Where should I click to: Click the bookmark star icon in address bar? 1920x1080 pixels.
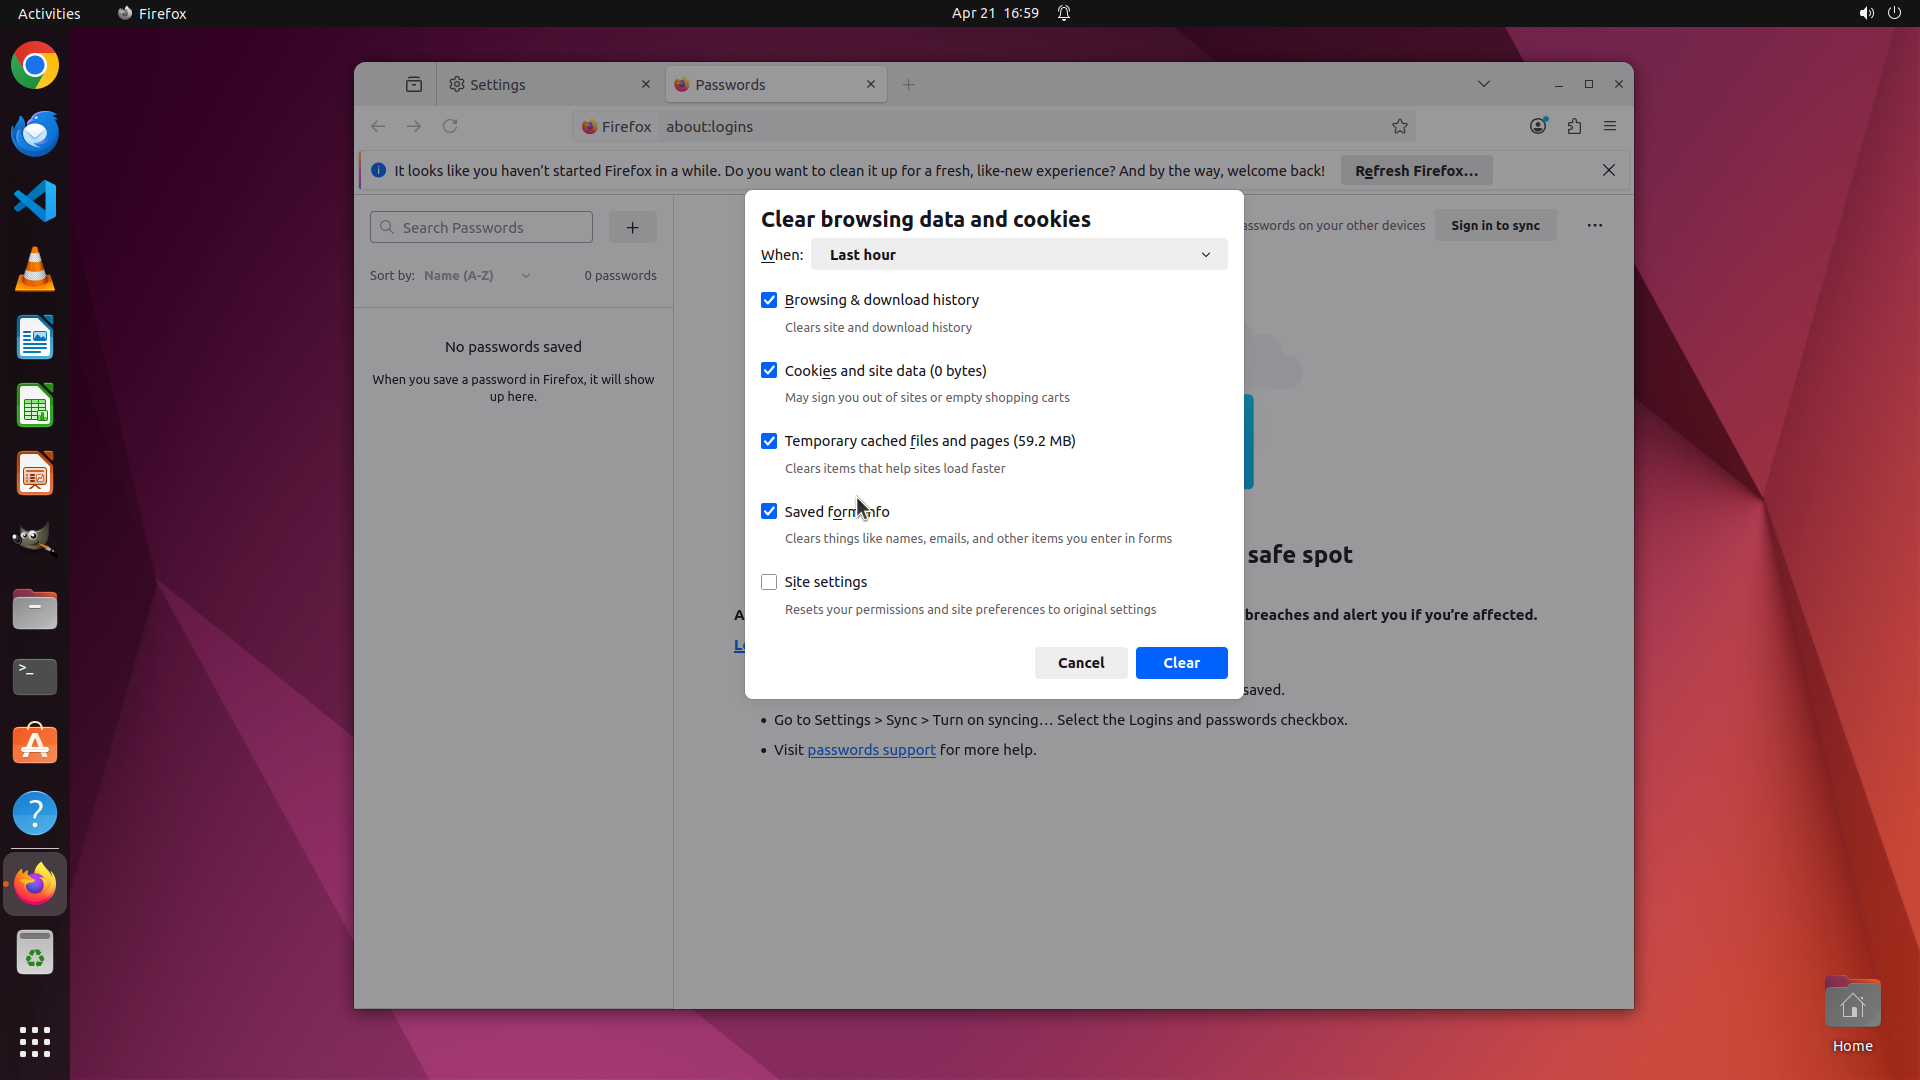pyautogui.click(x=1399, y=126)
